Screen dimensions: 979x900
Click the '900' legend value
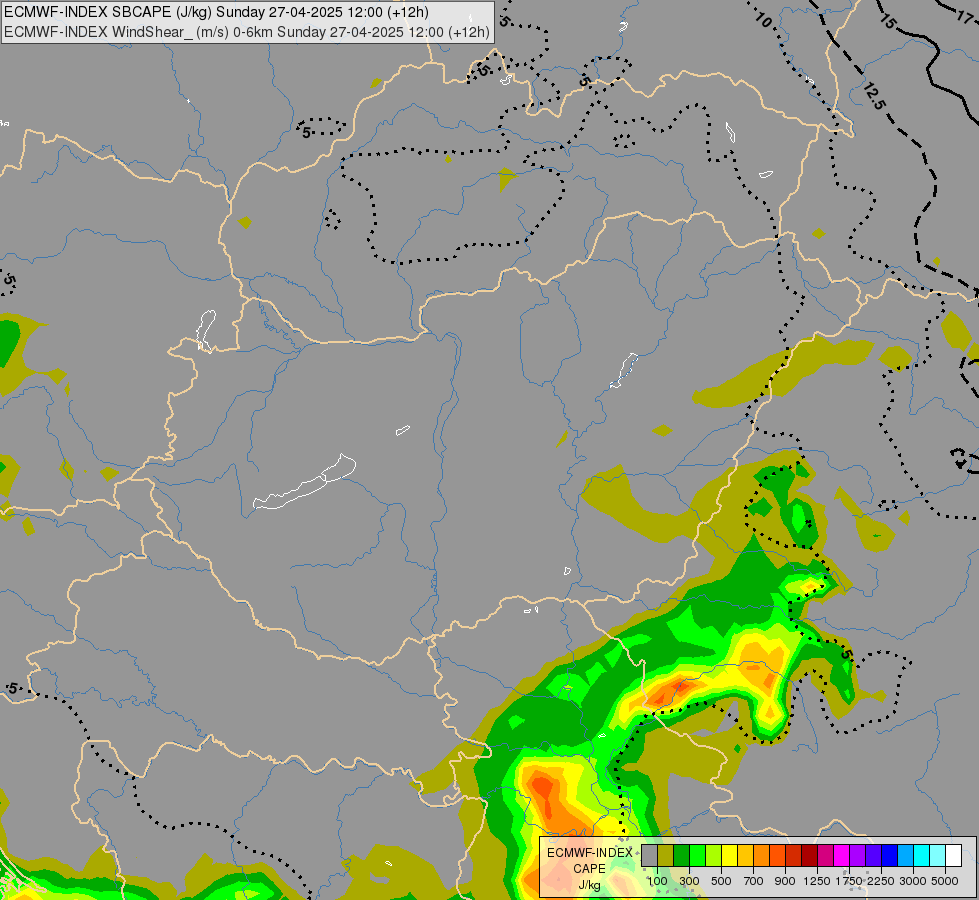(x=785, y=881)
